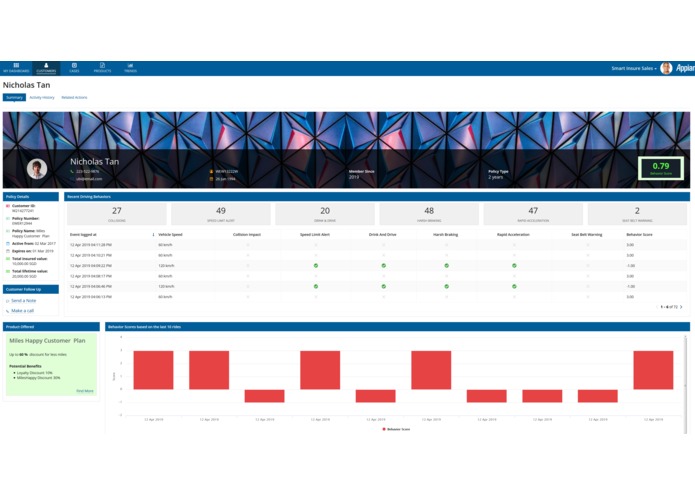The image size is (695, 494).
Task: Open the 49 Speed Limit Alert card
Action: pyautogui.click(x=221, y=214)
